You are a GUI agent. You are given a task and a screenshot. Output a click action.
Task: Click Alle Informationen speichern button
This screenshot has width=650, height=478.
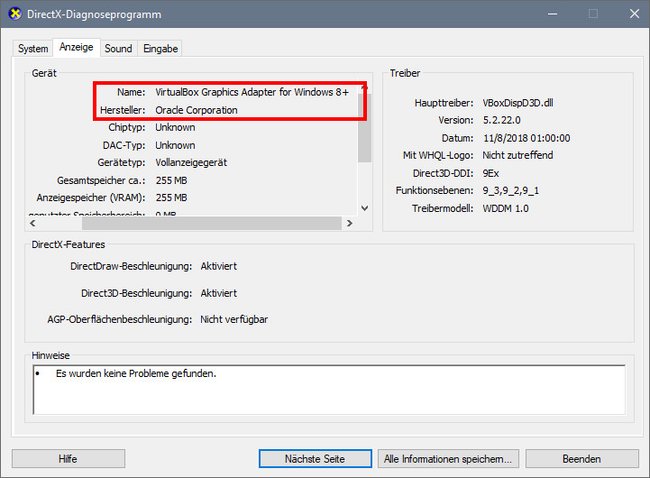pos(448,459)
